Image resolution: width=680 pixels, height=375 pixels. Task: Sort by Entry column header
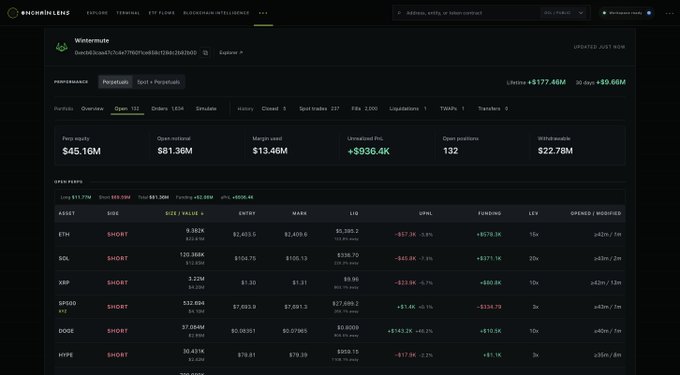click(247, 213)
